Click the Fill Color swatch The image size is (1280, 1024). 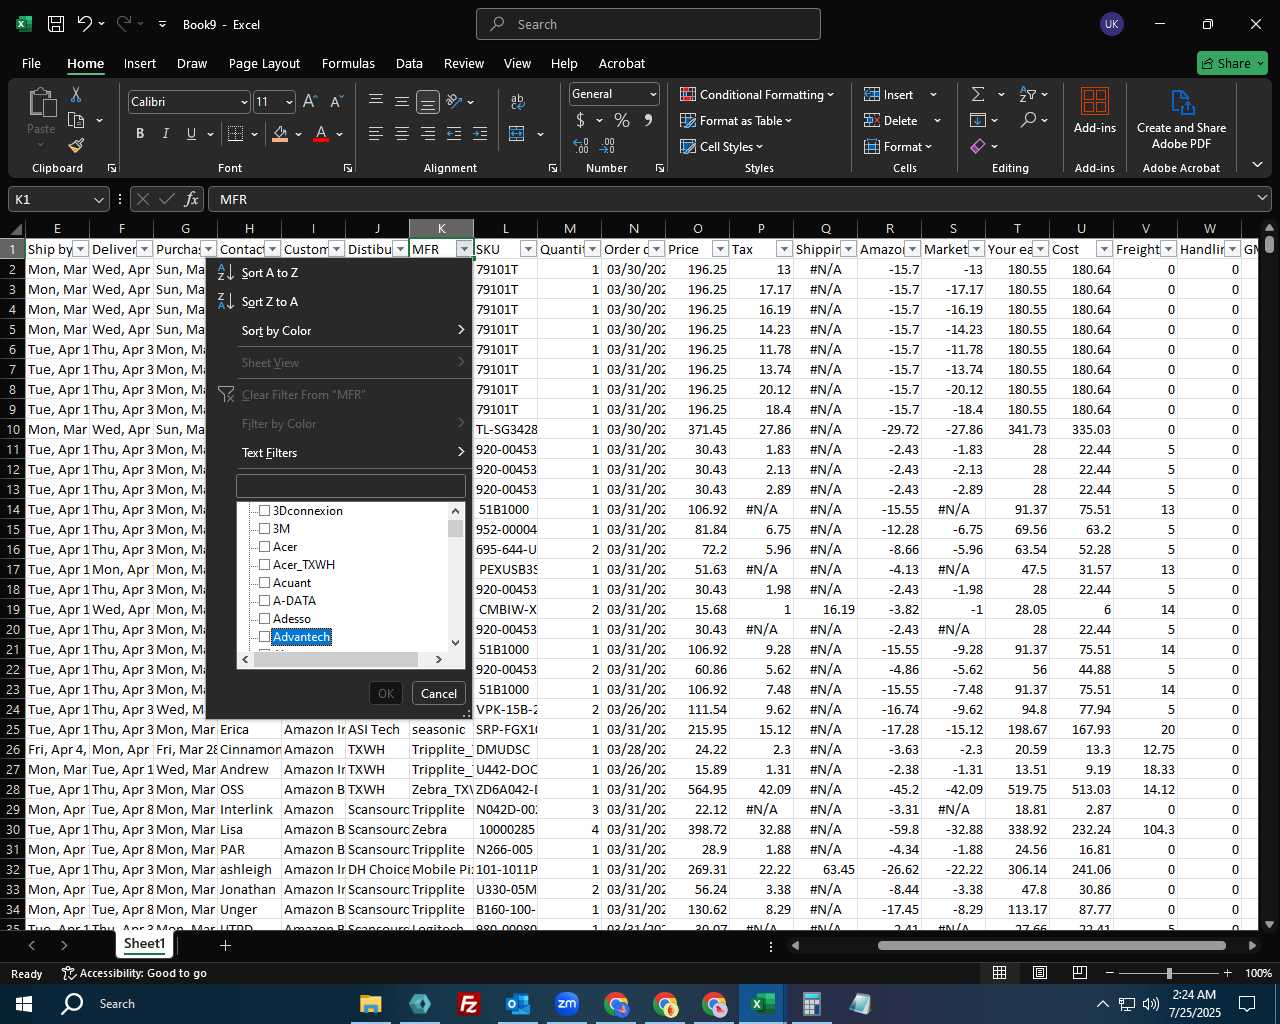280,134
